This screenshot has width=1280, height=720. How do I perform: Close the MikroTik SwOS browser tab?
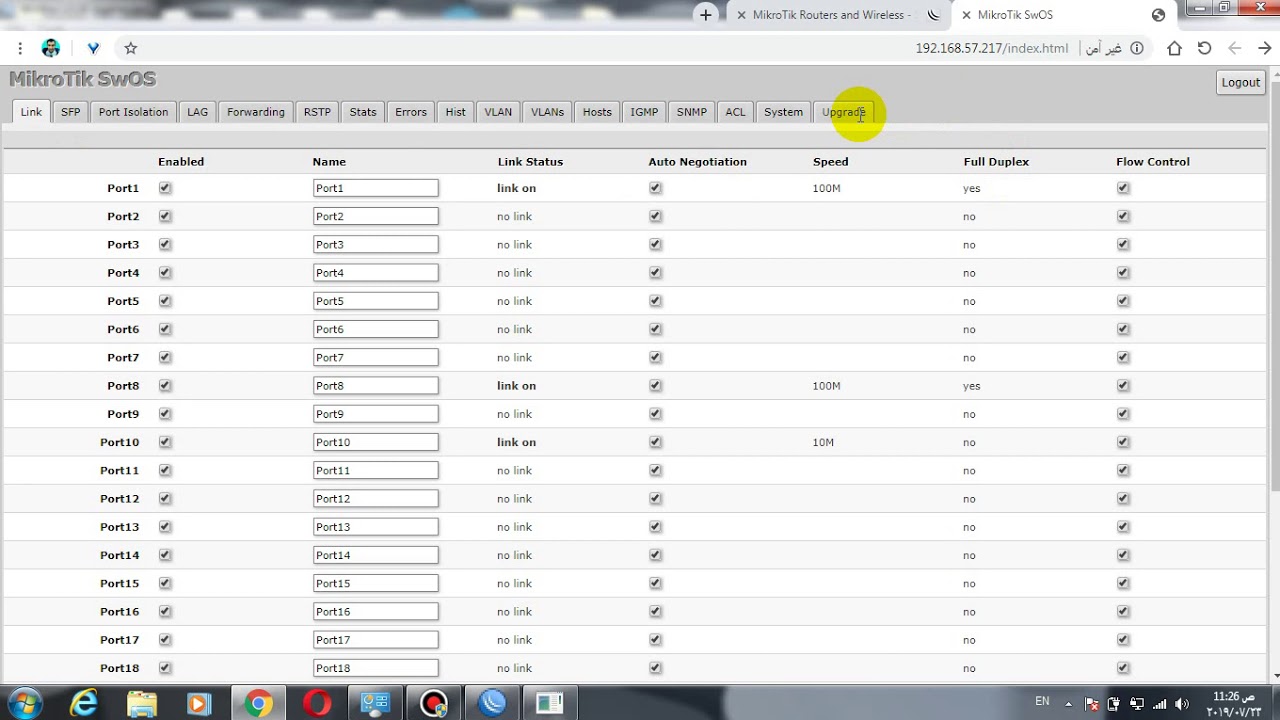(966, 15)
